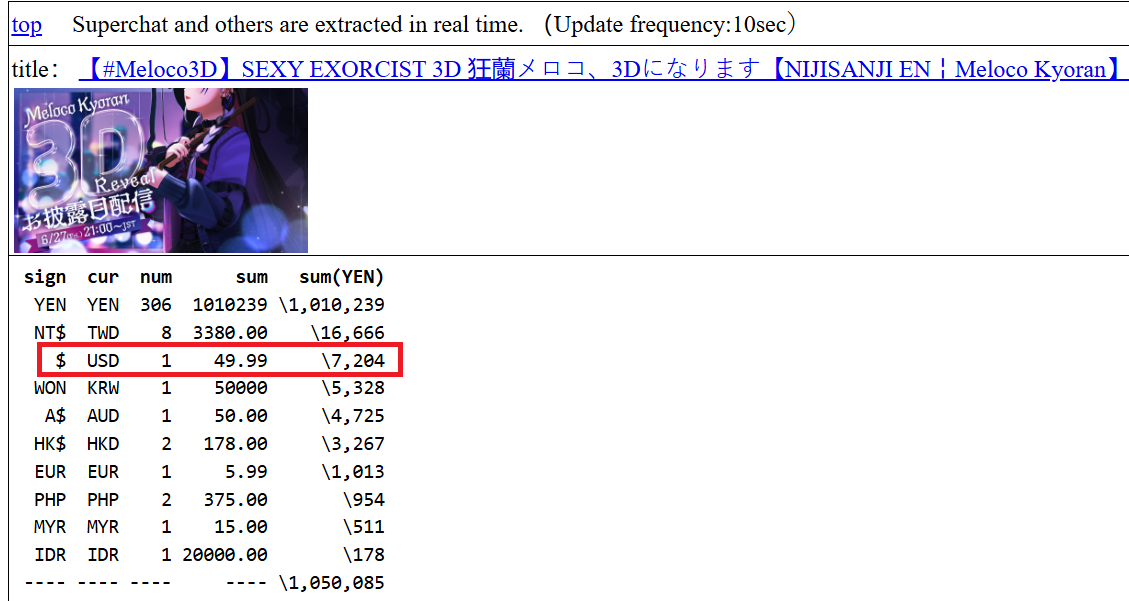1129x601 pixels.
Task: Click the NT$ sign cell
Action: pyautogui.click(x=50, y=333)
